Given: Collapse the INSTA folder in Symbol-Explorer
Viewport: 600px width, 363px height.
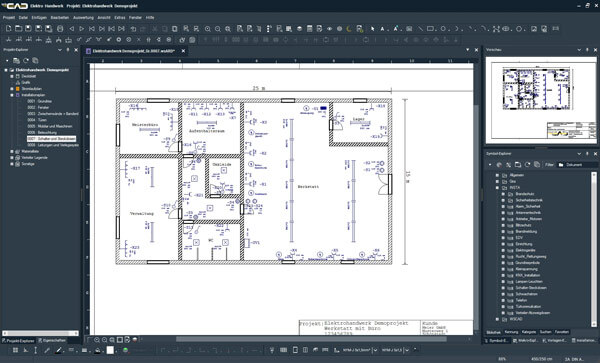Looking at the screenshot, I should tap(497, 188).
